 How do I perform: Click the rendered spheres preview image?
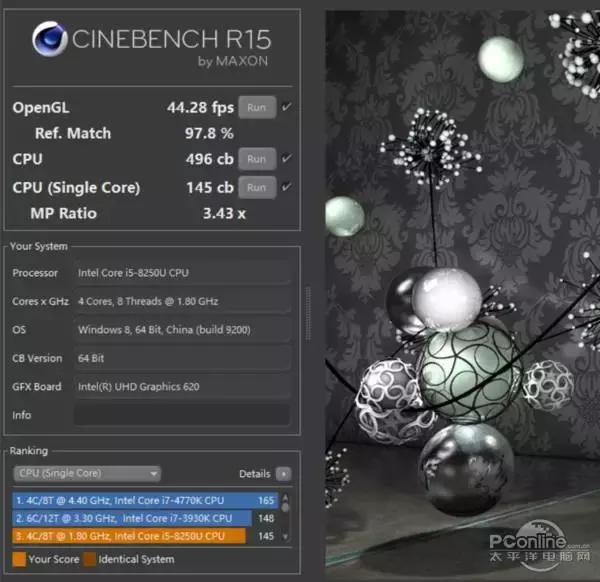pyautogui.click(x=463, y=294)
